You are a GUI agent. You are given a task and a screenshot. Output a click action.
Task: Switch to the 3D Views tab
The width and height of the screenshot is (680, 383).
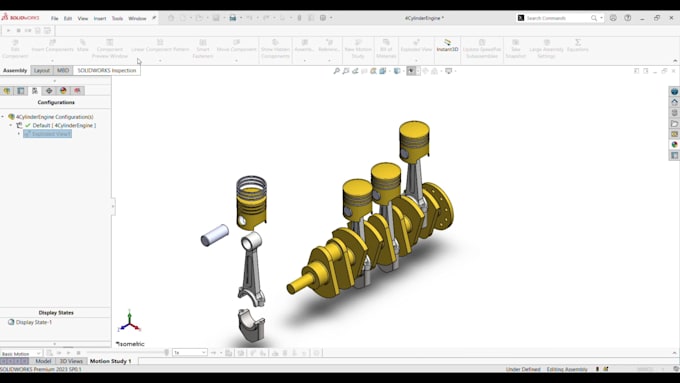click(x=71, y=361)
